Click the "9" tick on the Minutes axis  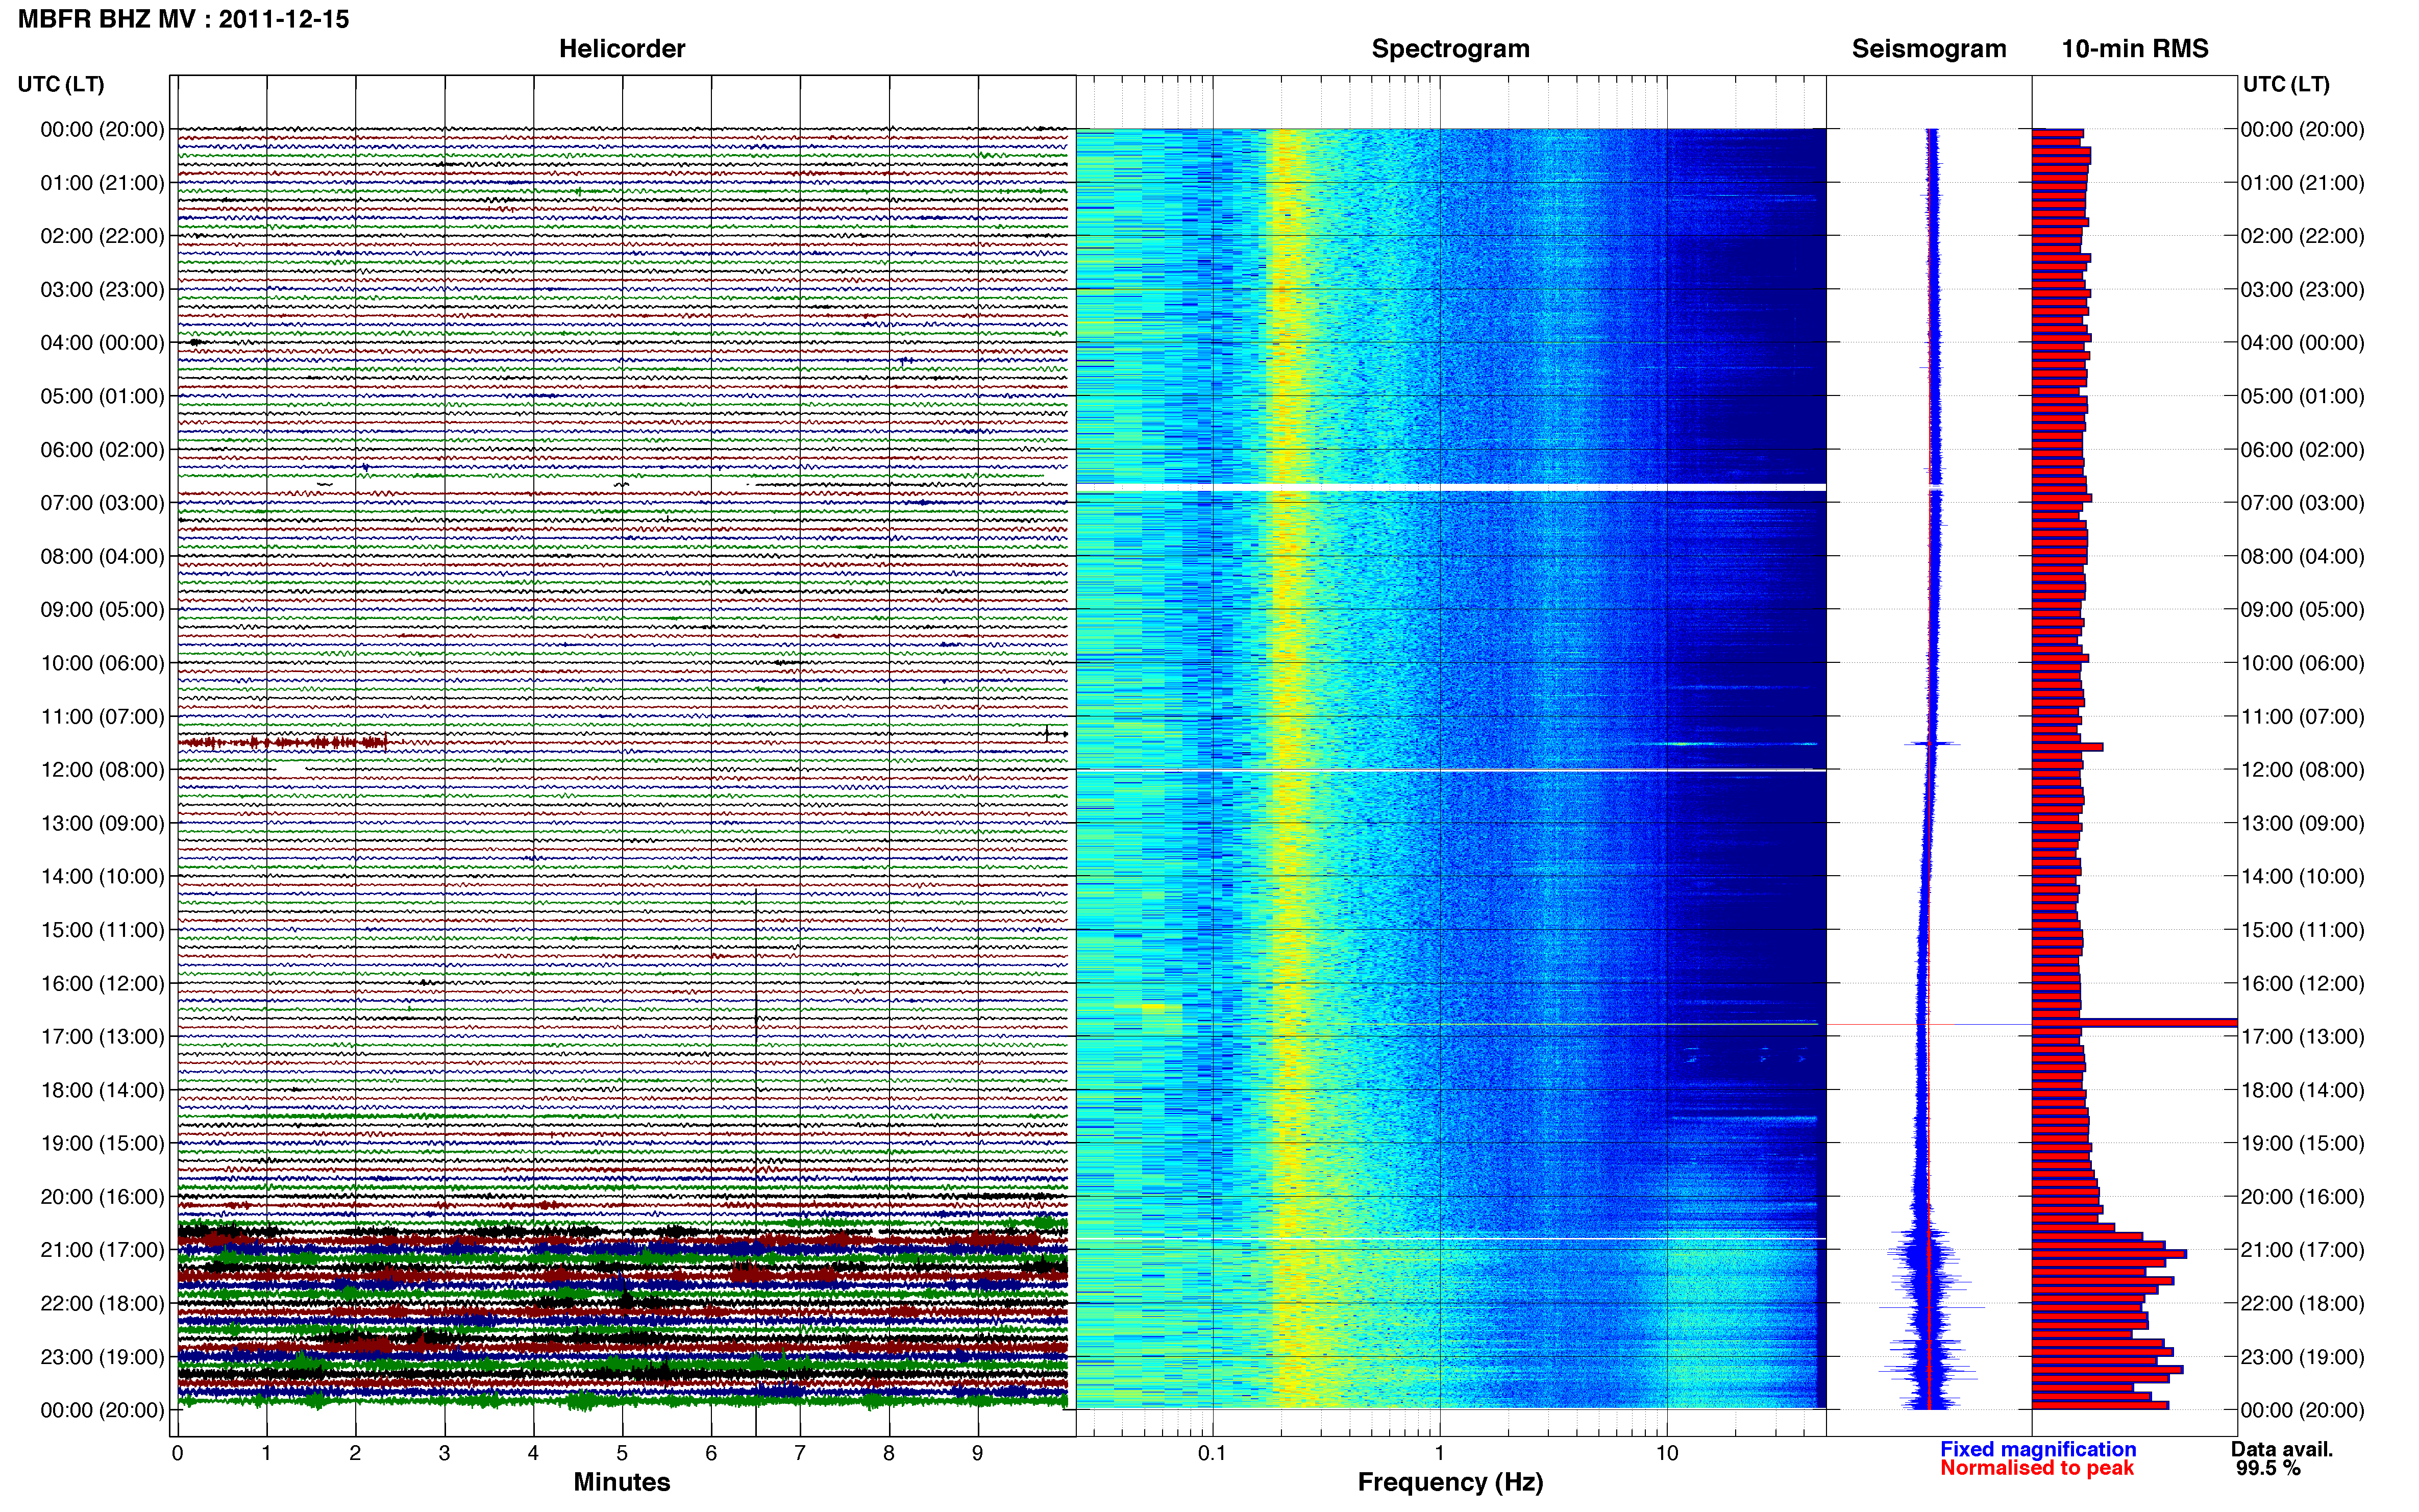coord(978,1453)
